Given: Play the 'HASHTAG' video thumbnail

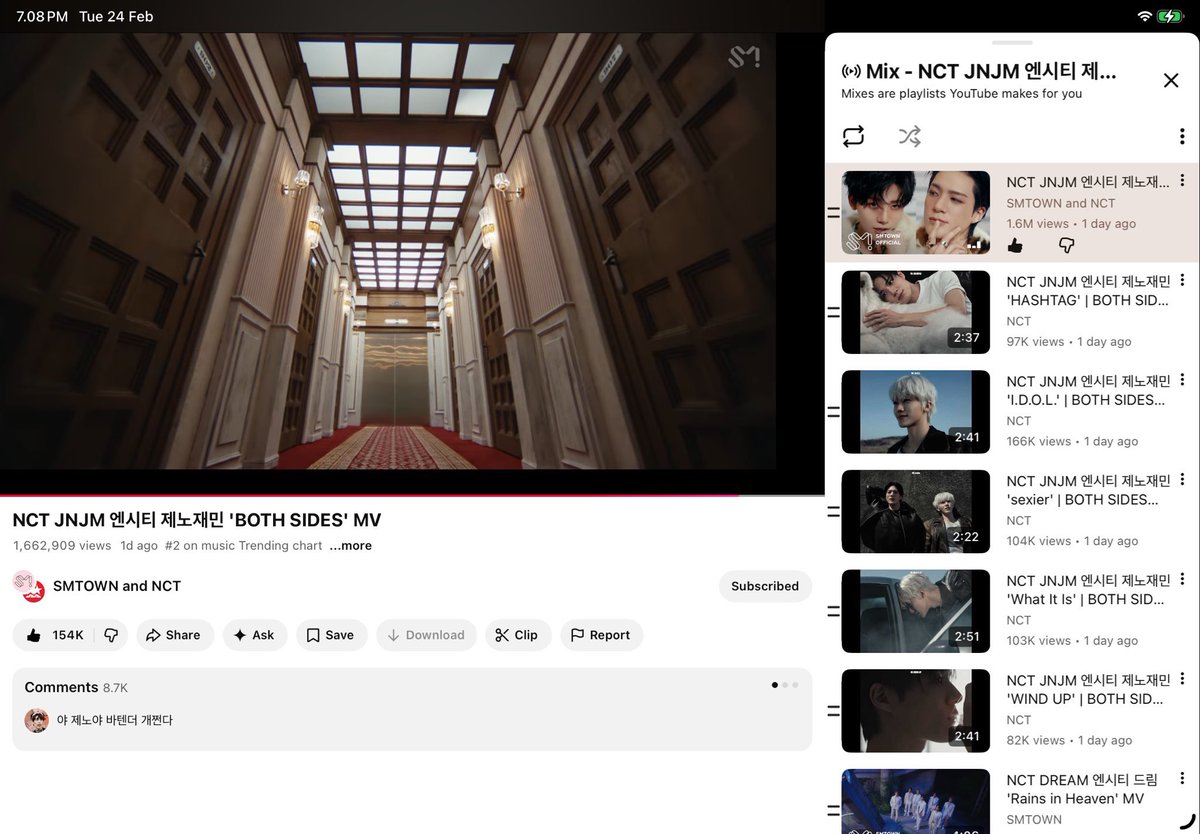Looking at the screenshot, I should 916,312.
